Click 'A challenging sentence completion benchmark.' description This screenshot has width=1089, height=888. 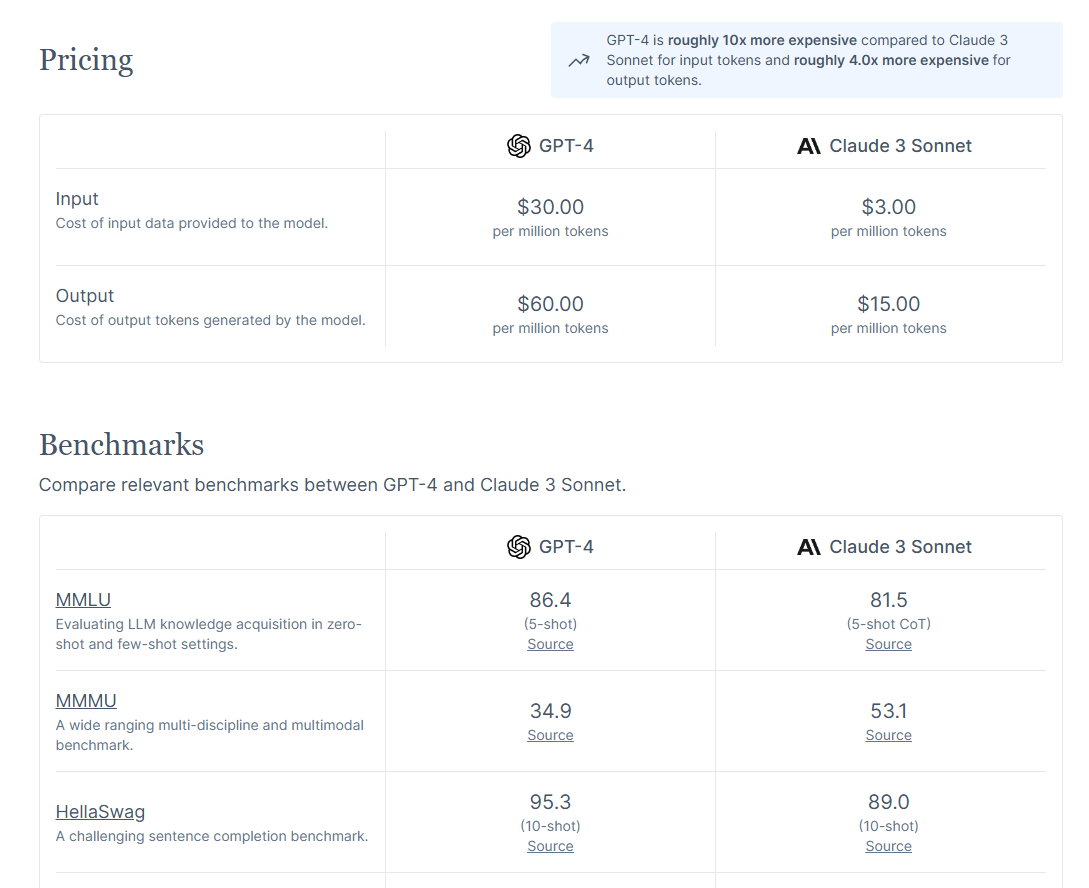(x=212, y=837)
